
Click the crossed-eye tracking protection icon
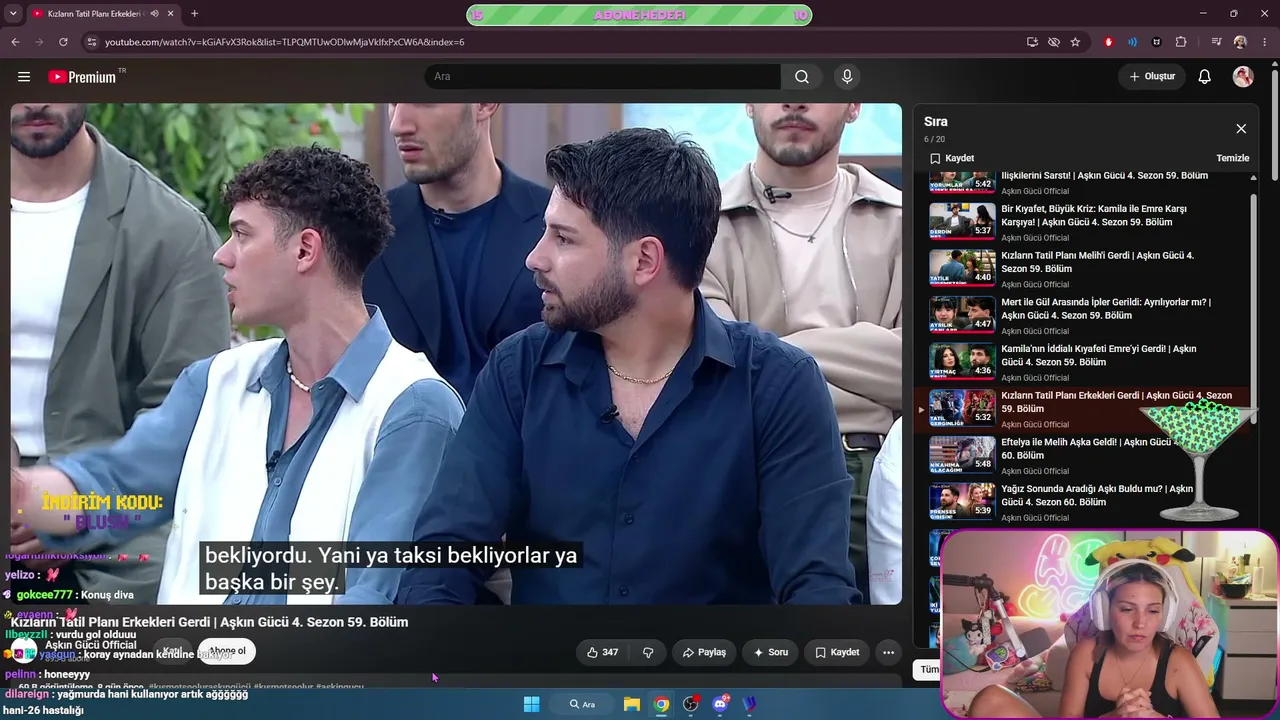(x=1054, y=42)
